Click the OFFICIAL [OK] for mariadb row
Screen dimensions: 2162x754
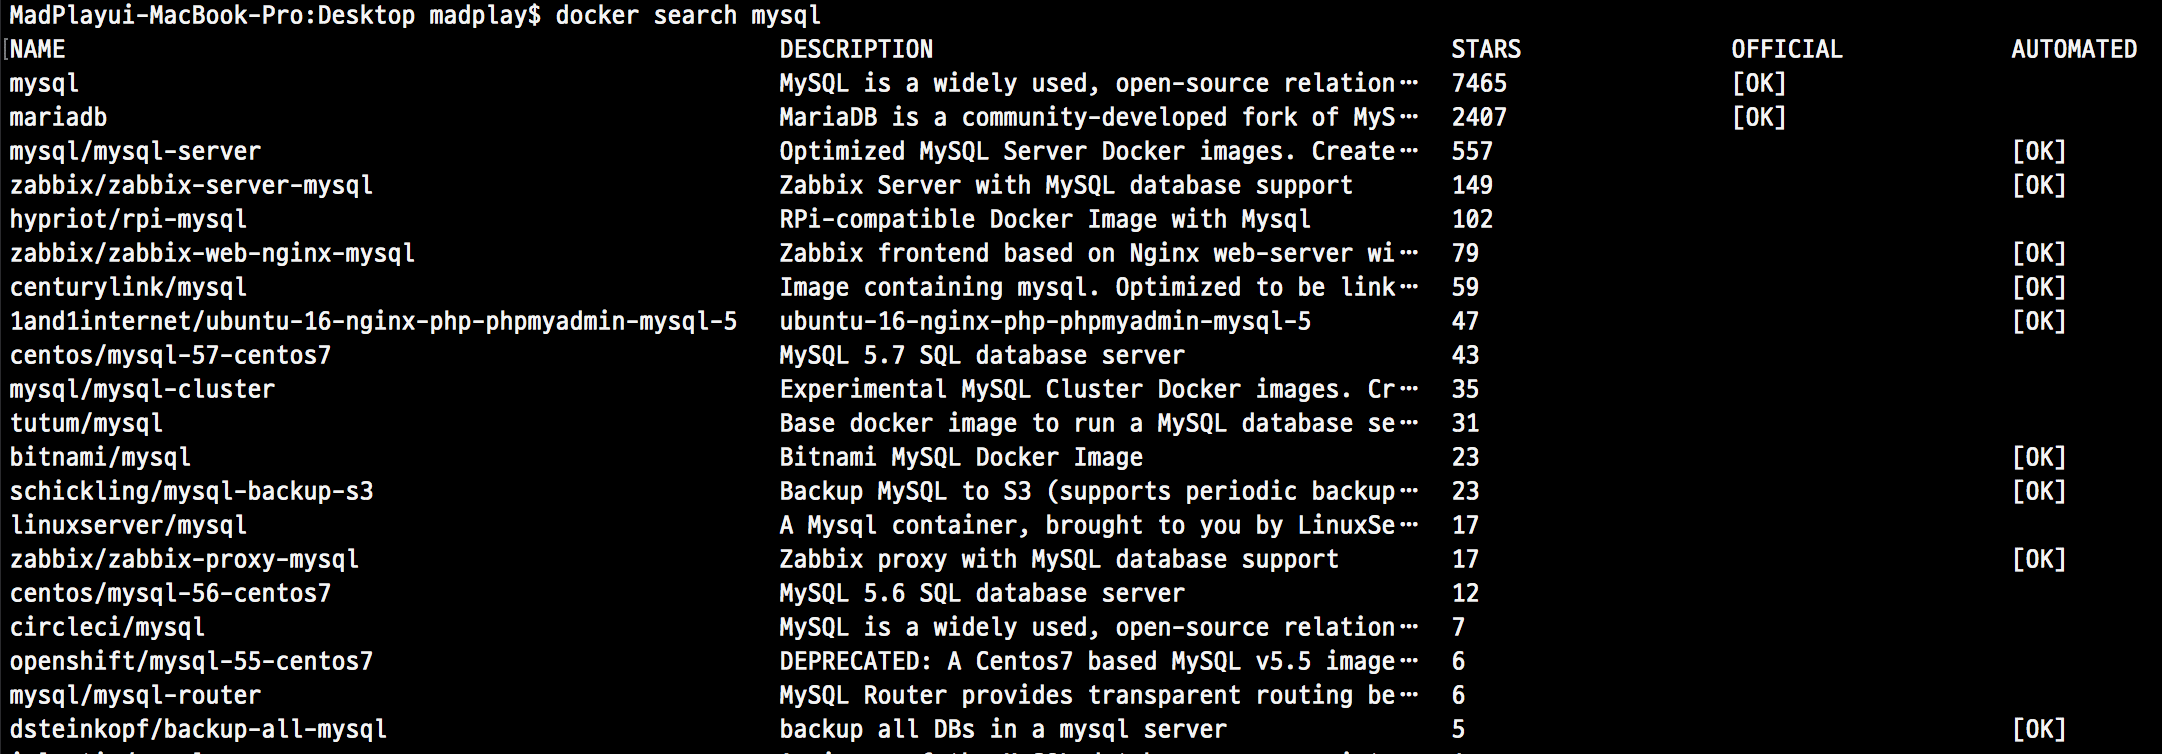click(x=1759, y=117)
